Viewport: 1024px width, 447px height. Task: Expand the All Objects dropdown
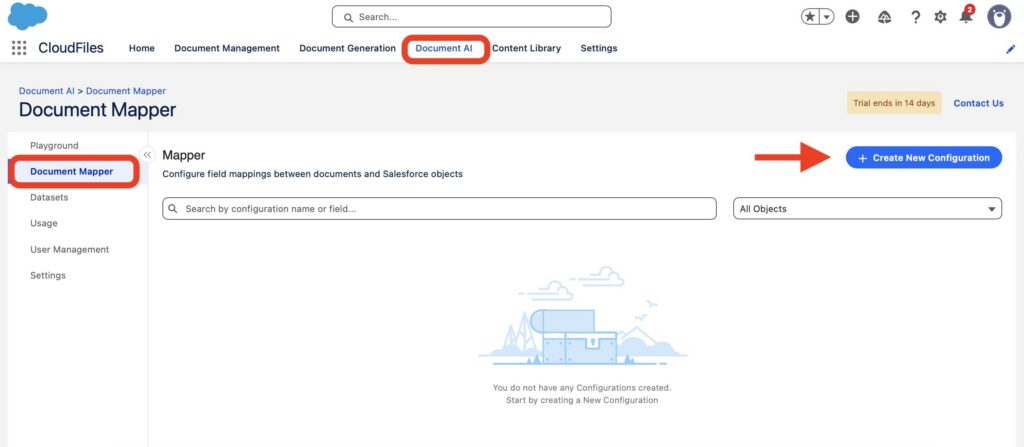click(x=867, y=209)
